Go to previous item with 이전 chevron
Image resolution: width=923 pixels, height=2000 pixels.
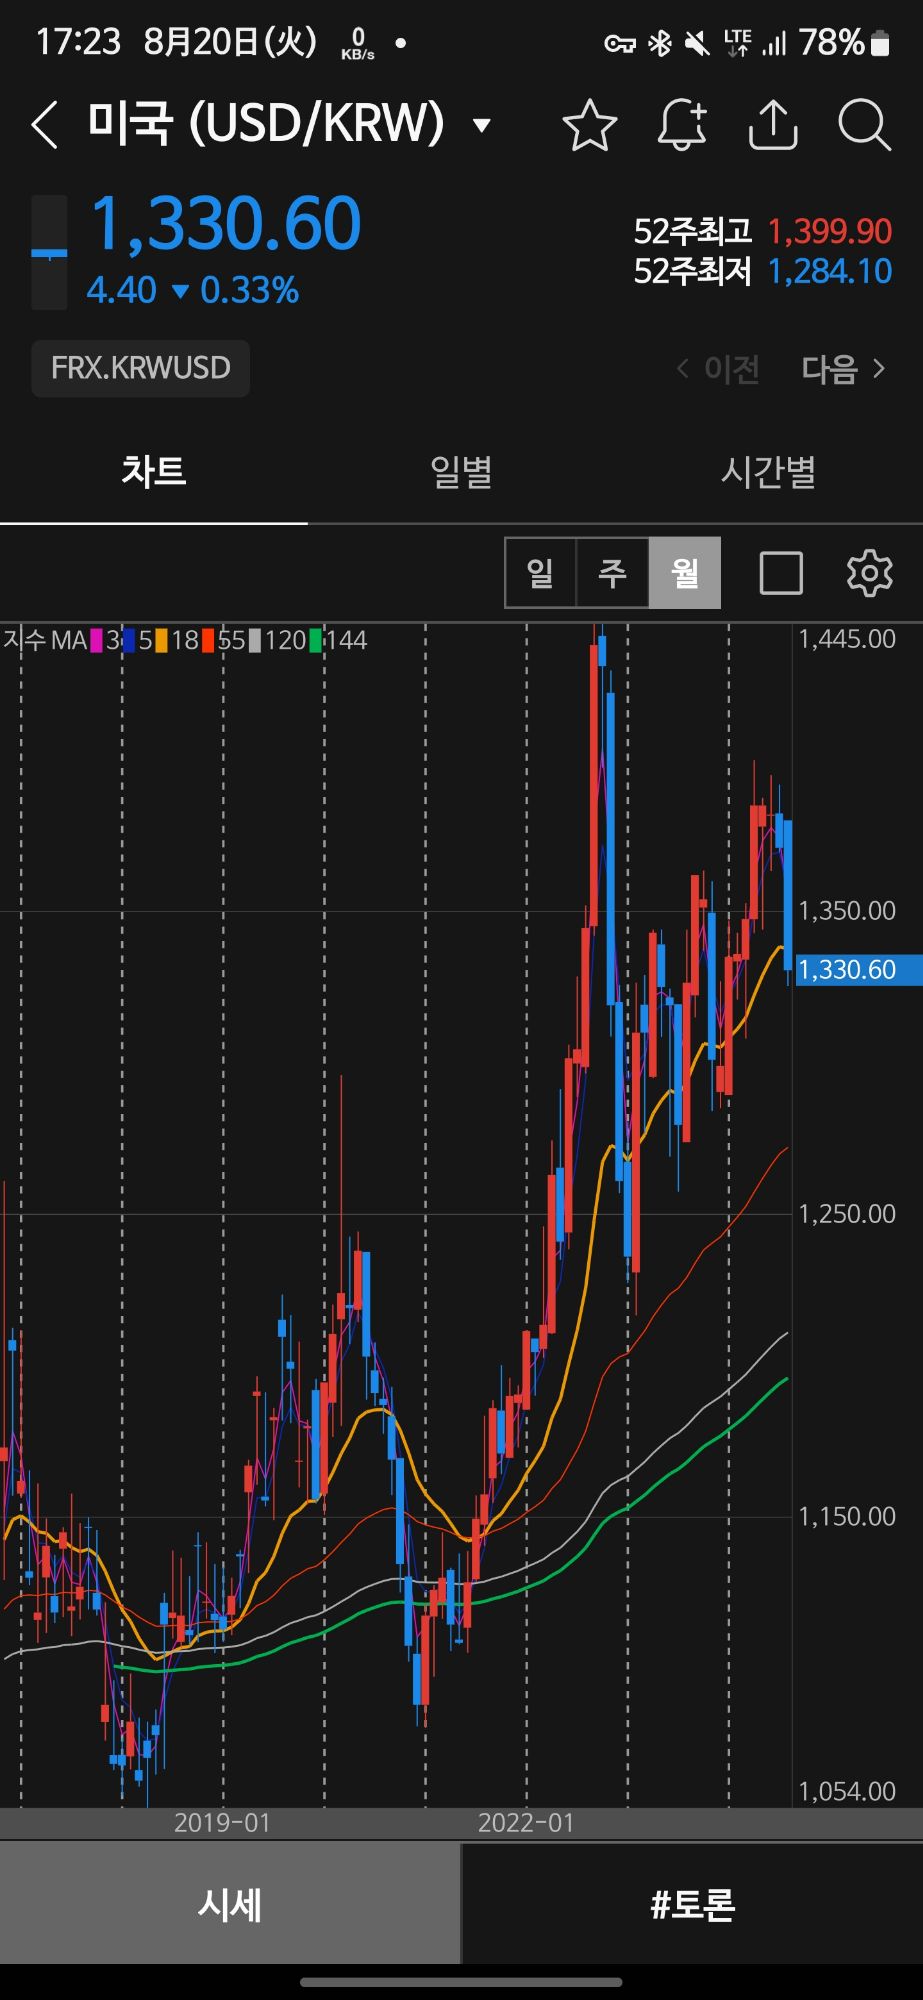pyautogui.click(x=719, y=369)
